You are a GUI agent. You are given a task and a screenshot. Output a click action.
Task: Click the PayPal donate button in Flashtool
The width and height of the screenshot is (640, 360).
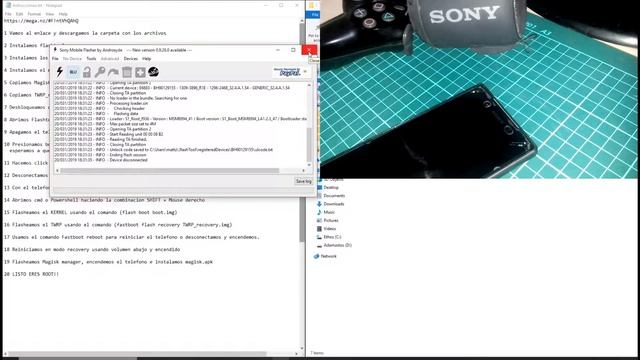287,72
